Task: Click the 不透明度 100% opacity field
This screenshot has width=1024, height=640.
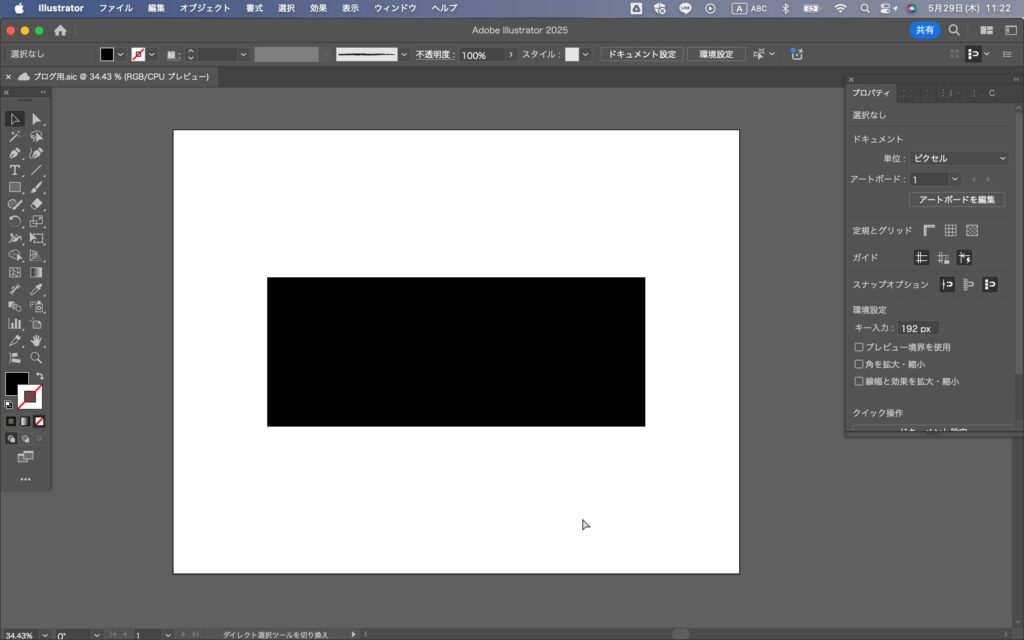Action: pyautogui.click(x=481, y=55)
